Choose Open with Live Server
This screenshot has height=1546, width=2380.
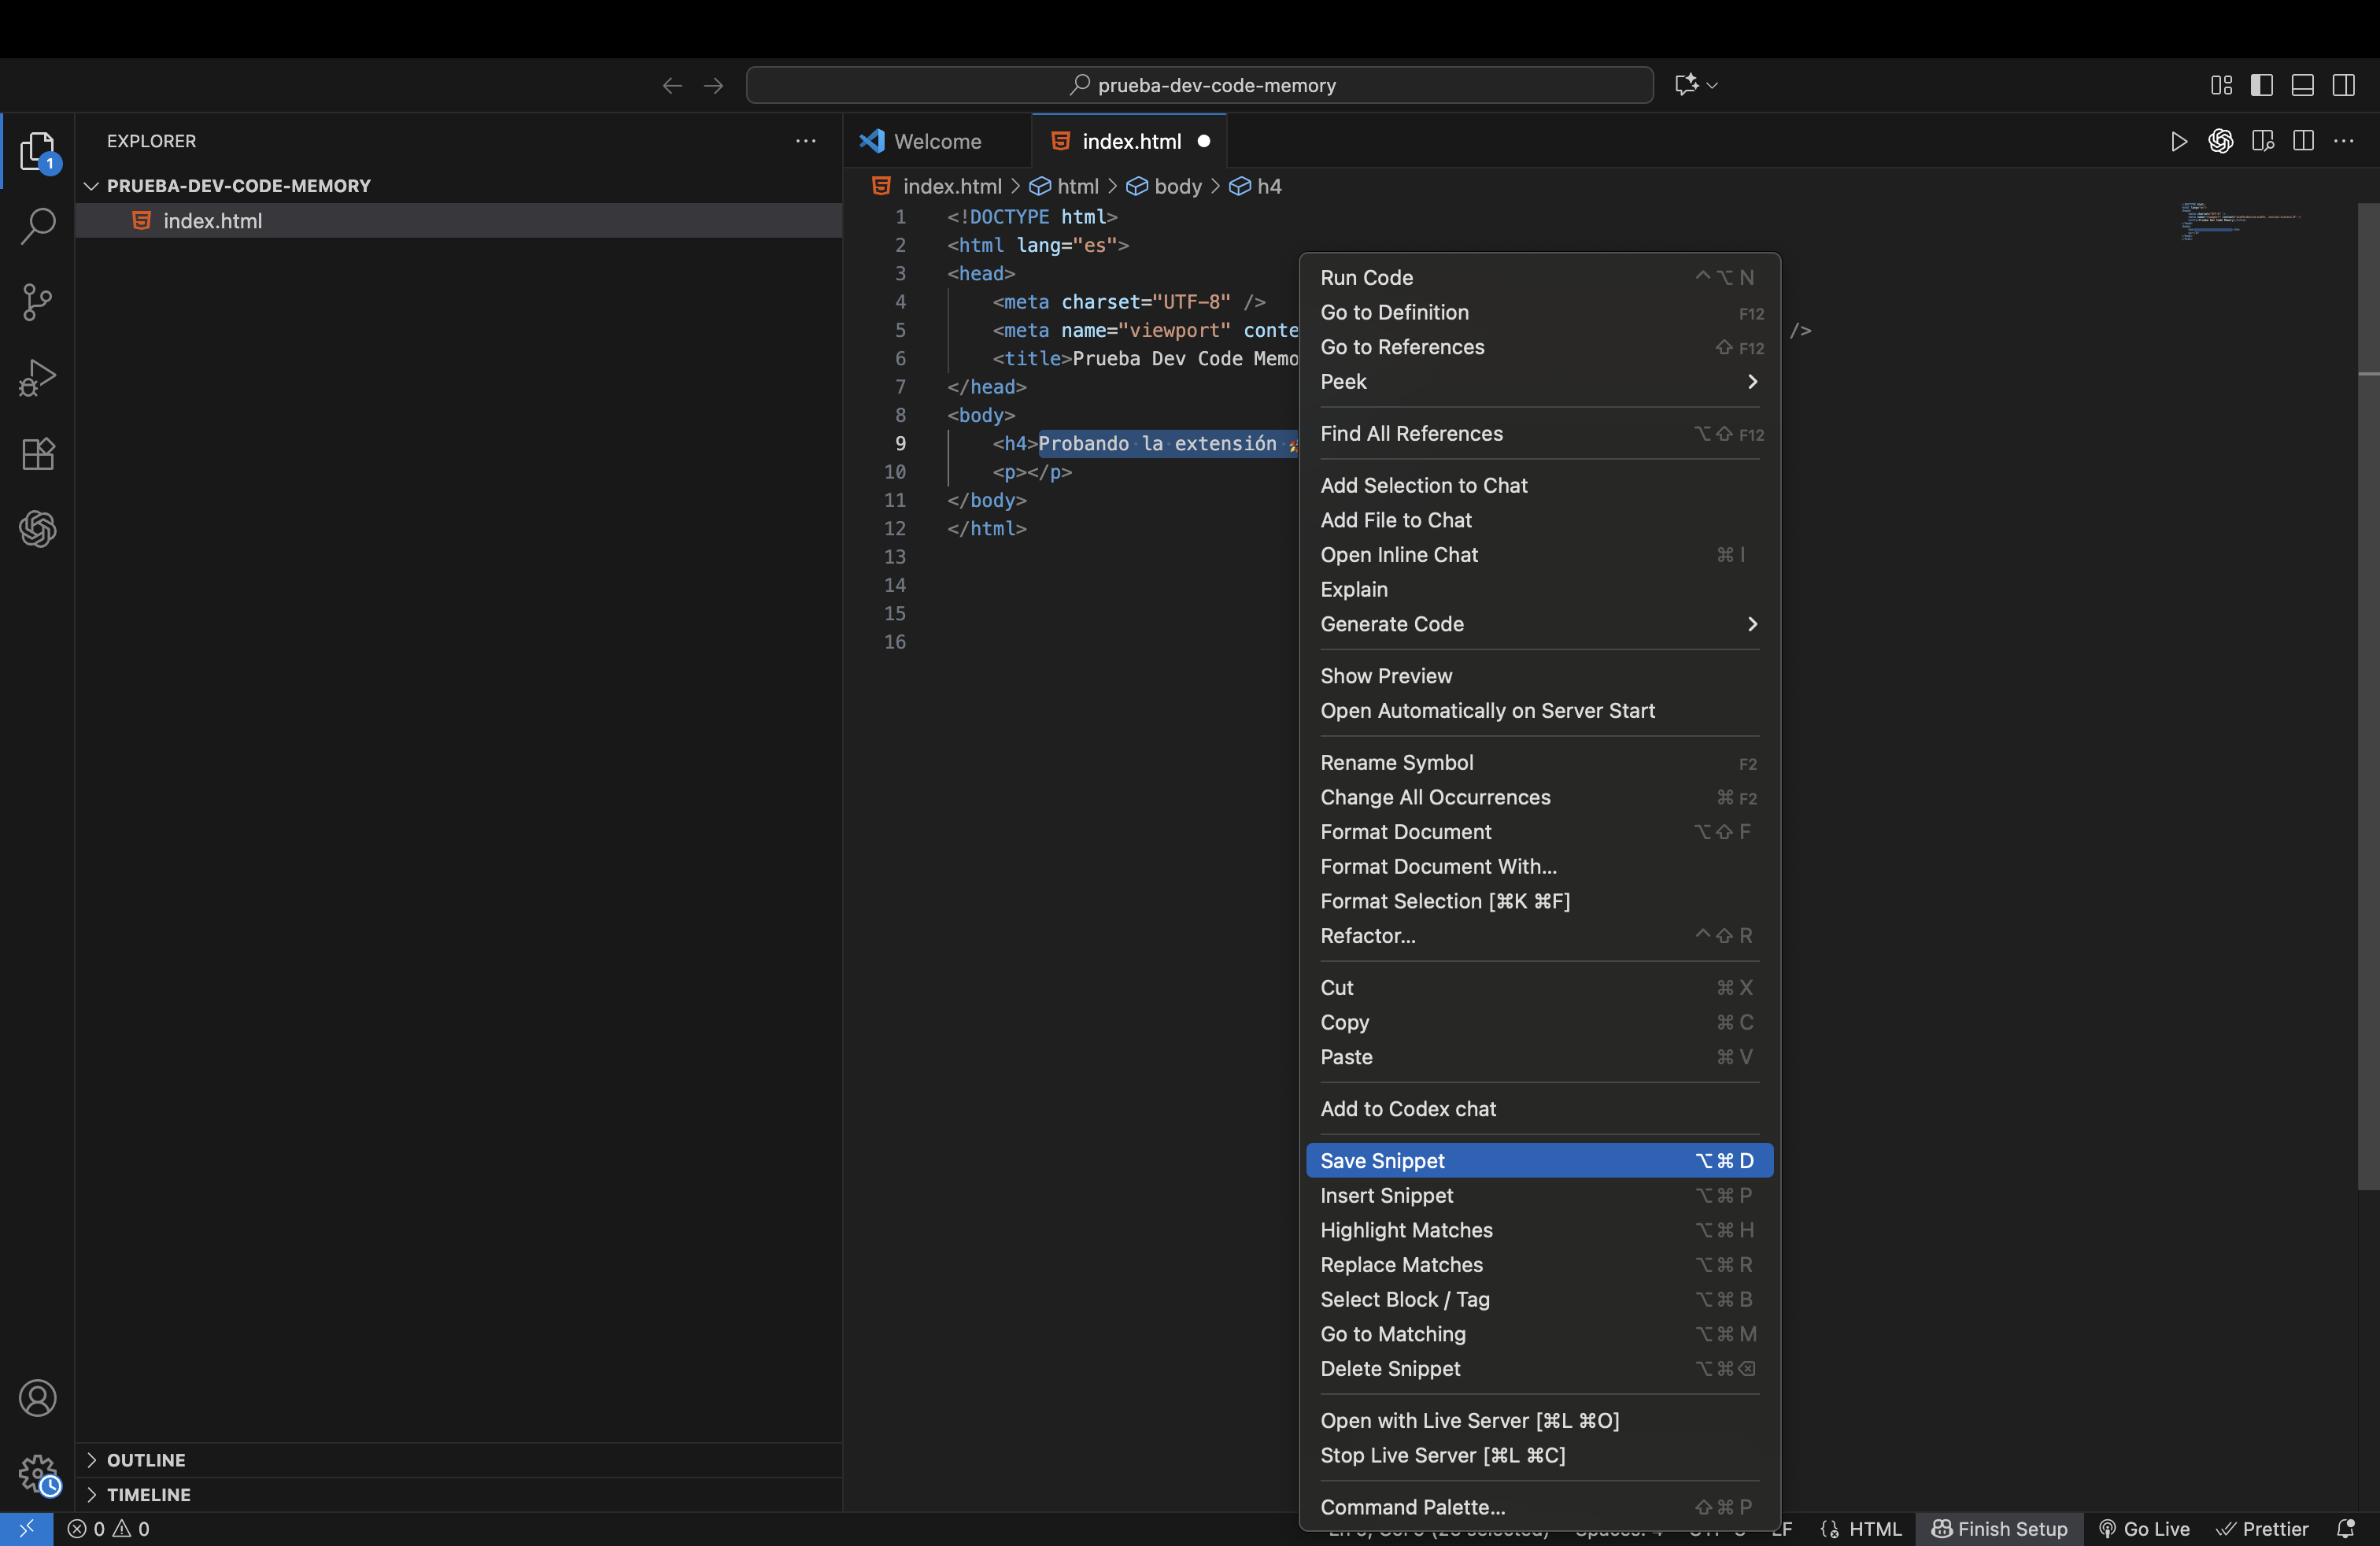[x=1539, y=1421]
